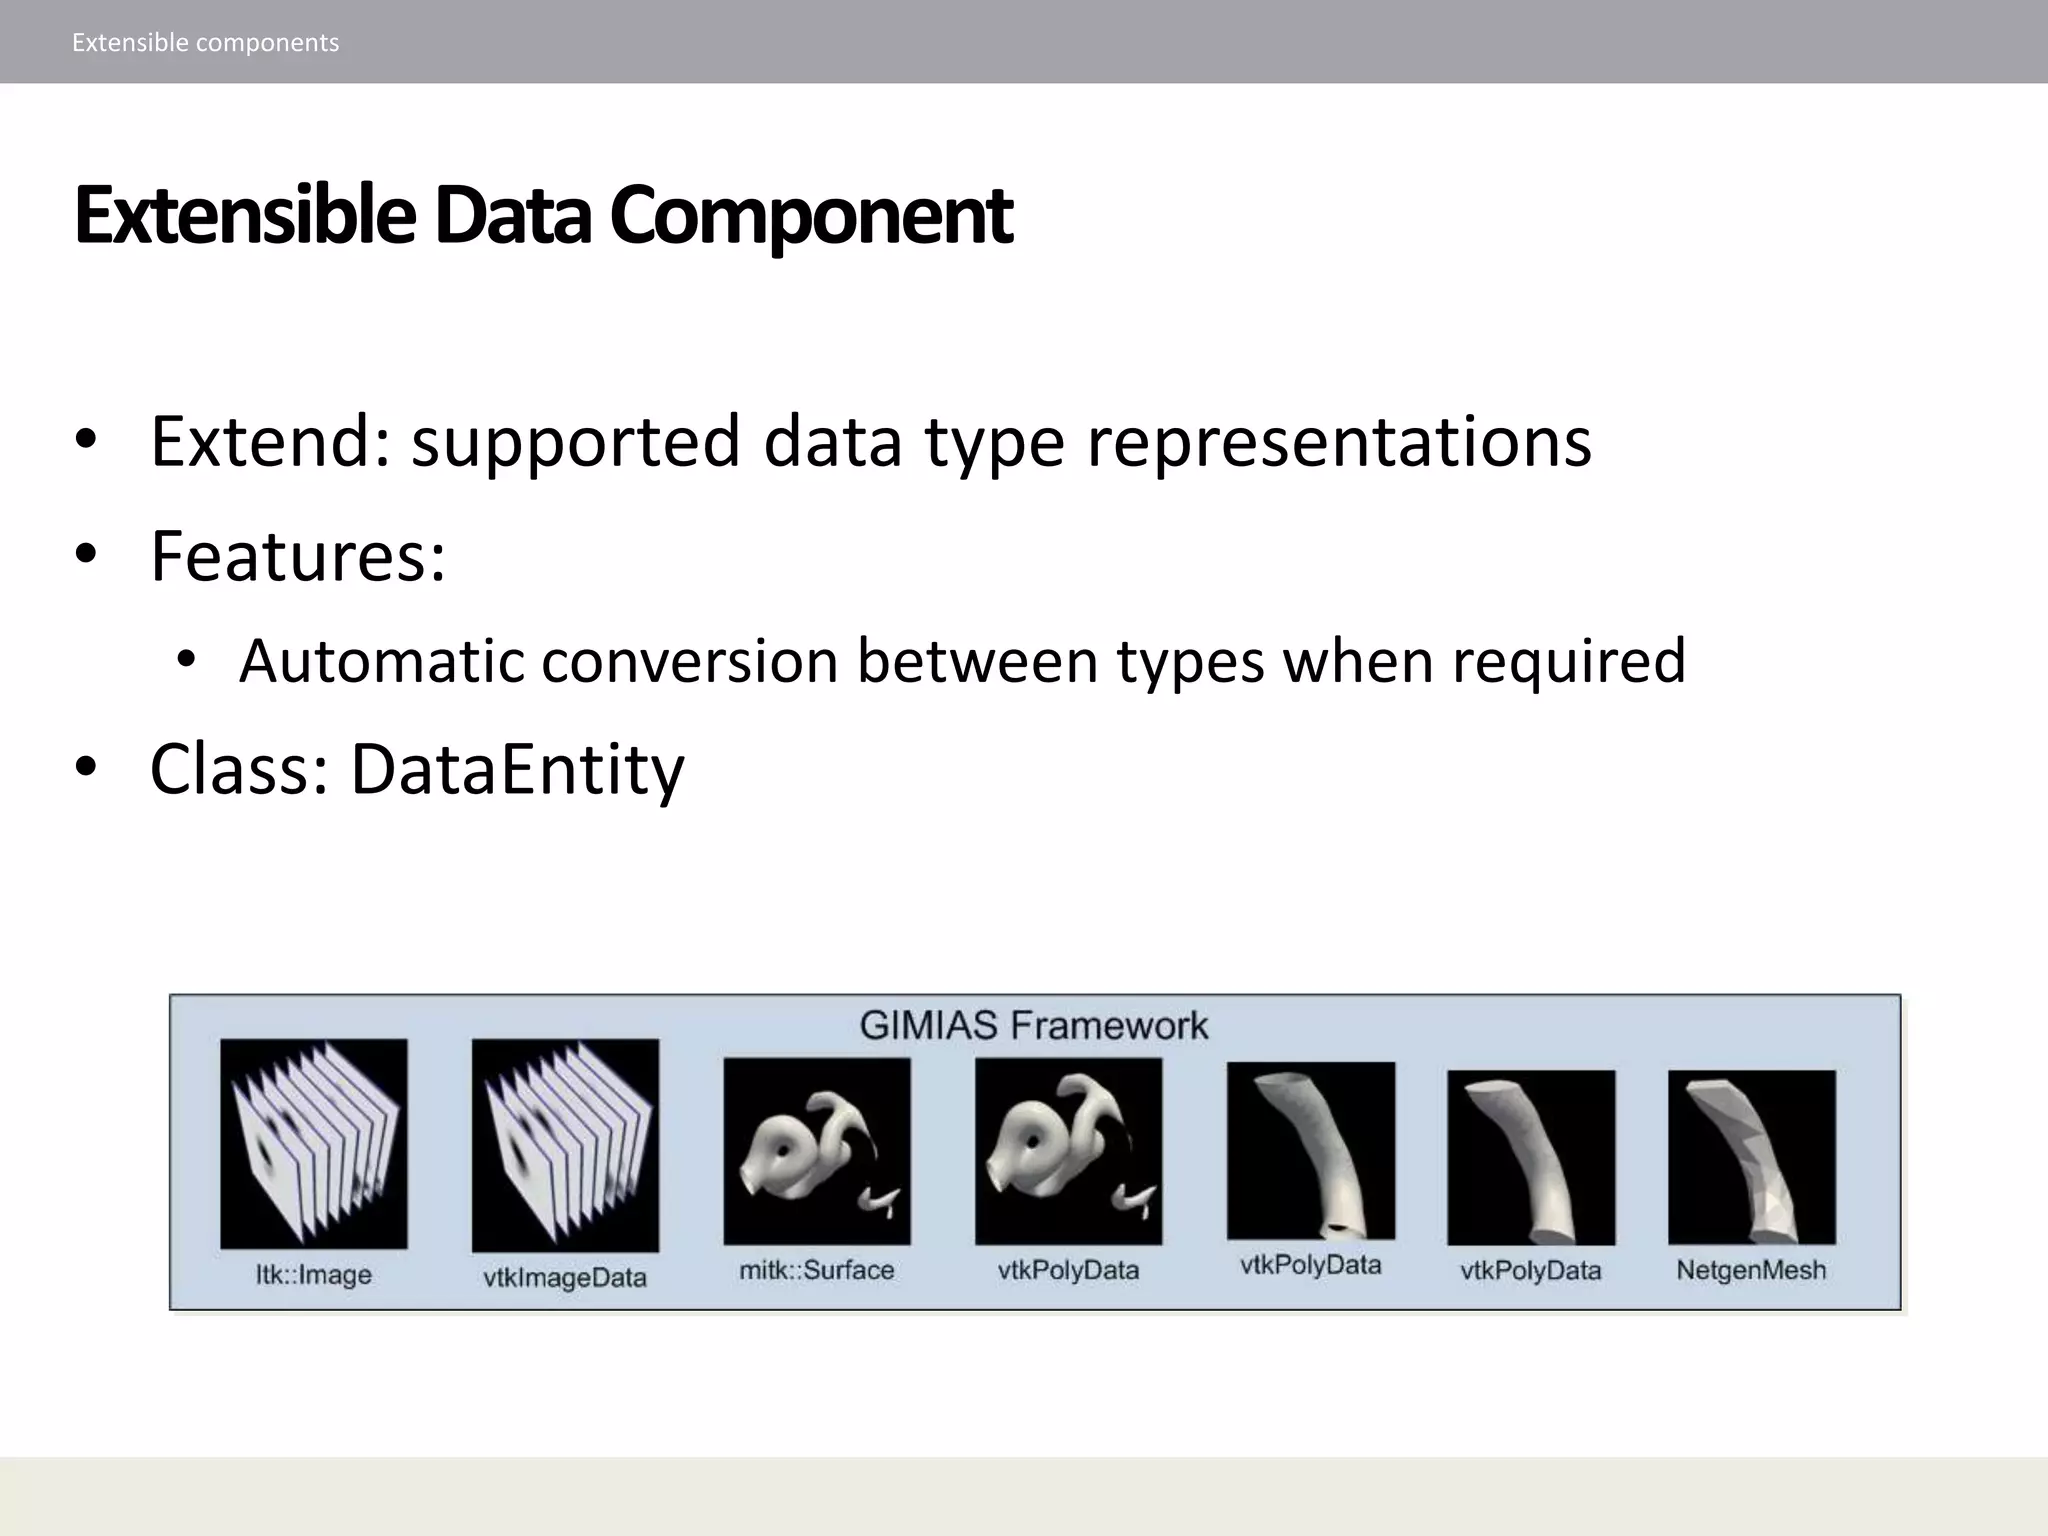Image resolution: width=2048 pixels, height=1536 pixels.
Task: Click the mitk::Surface caption text
Action: (817, 1270)
